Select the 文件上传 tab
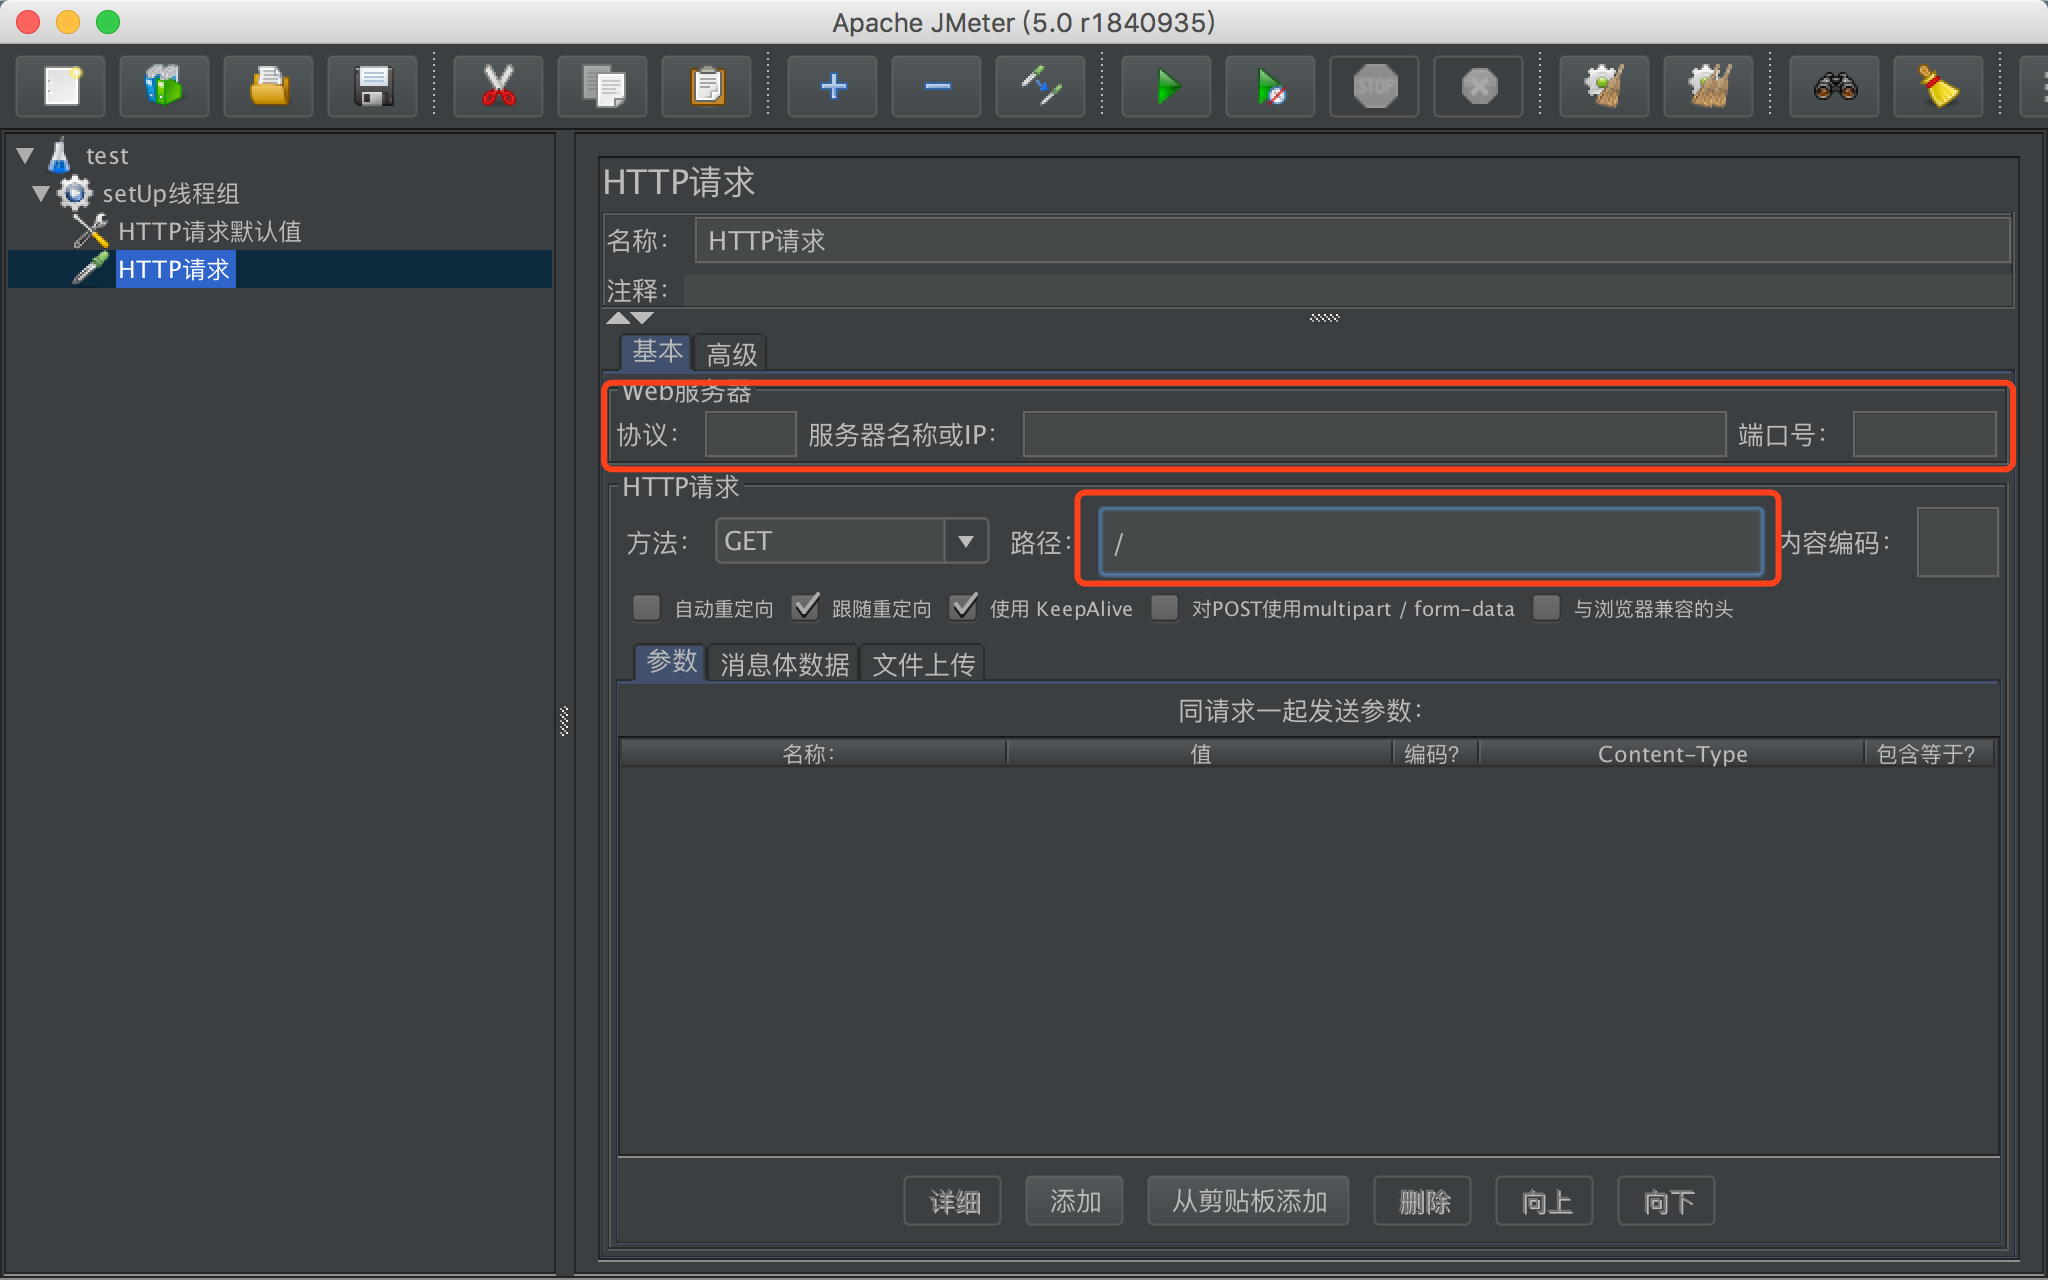The height and width of the screenshot is (1280, 2048). click(923, 664)
